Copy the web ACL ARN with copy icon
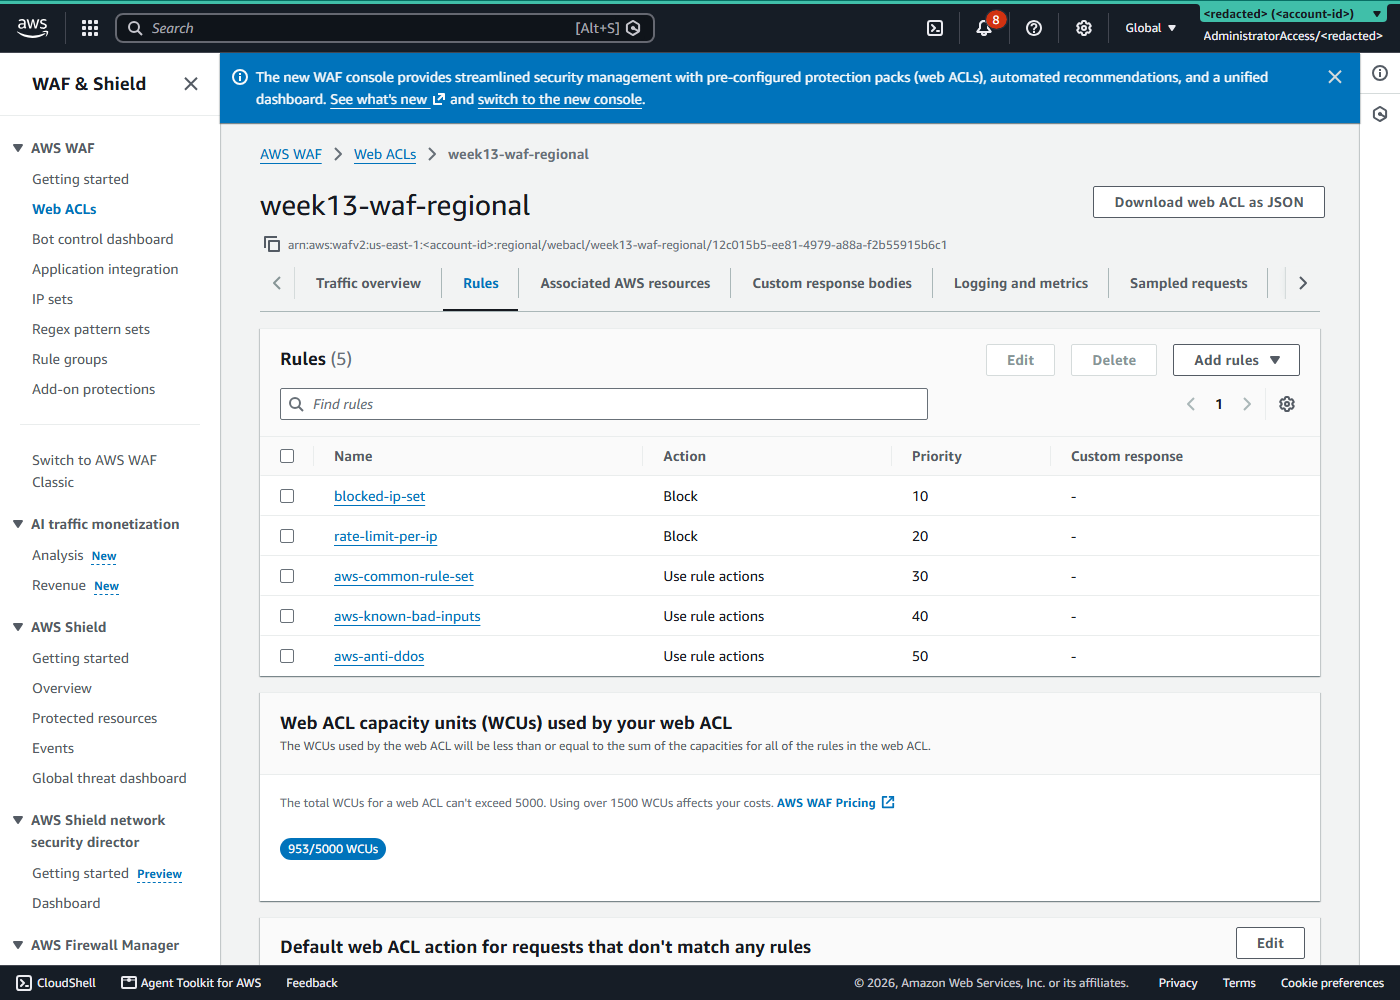 click(x=271, y=244)
